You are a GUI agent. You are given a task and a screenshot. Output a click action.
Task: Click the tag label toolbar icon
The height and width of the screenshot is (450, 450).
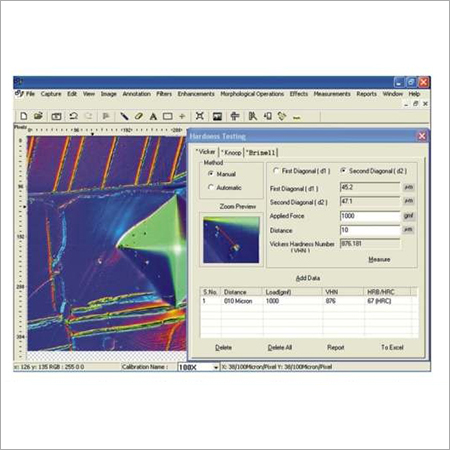click(282, 116)
